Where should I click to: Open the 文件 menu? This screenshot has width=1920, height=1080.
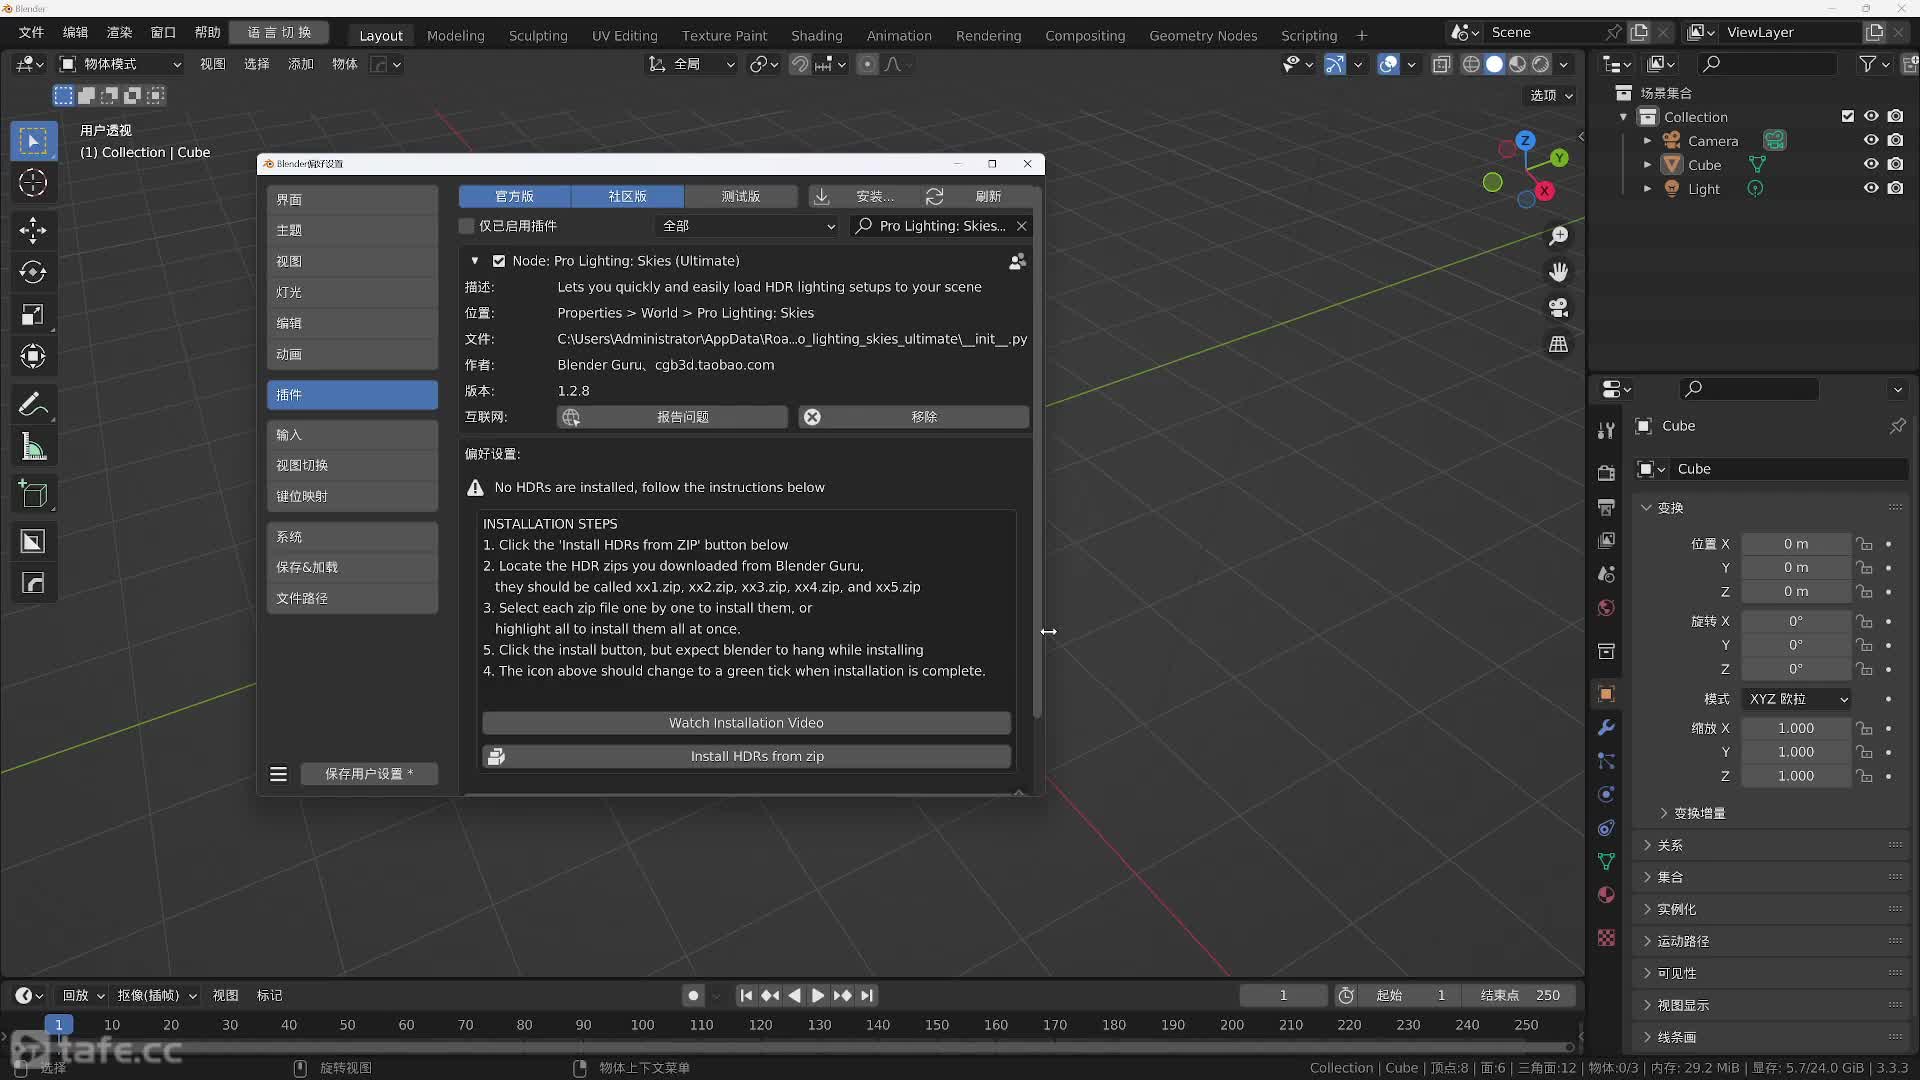pos(31,32)
